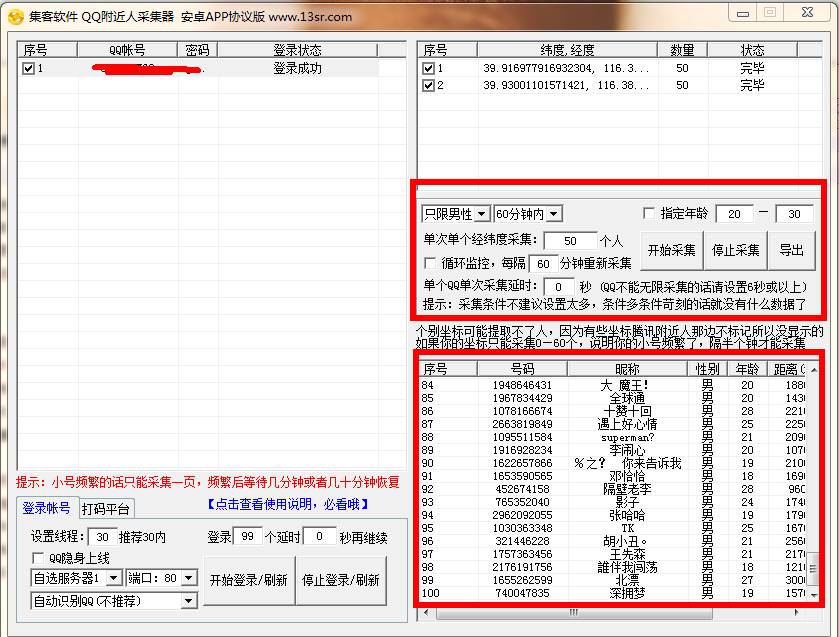Select result row nicknamed 全球通
The height and width of the screenshot is (637, 839).
(613, 398)
